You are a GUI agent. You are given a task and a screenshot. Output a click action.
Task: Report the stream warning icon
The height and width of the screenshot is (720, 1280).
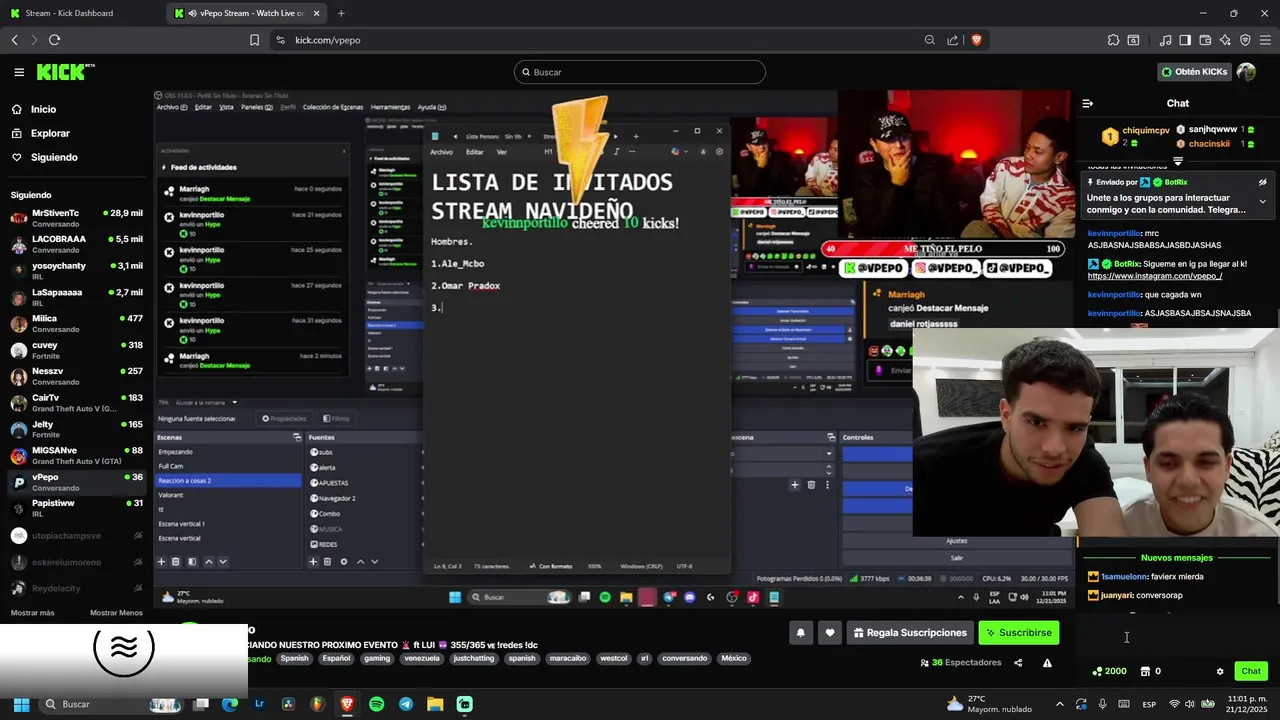1047,663
